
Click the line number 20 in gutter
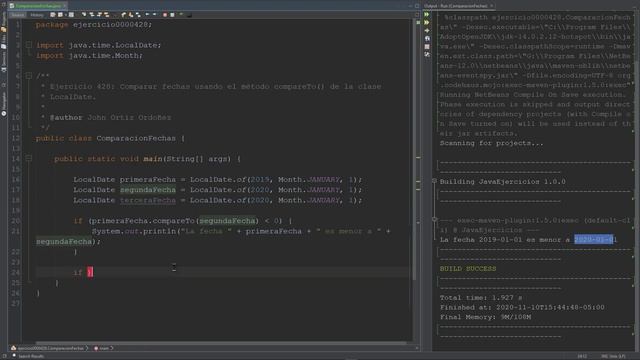[16, 221]
